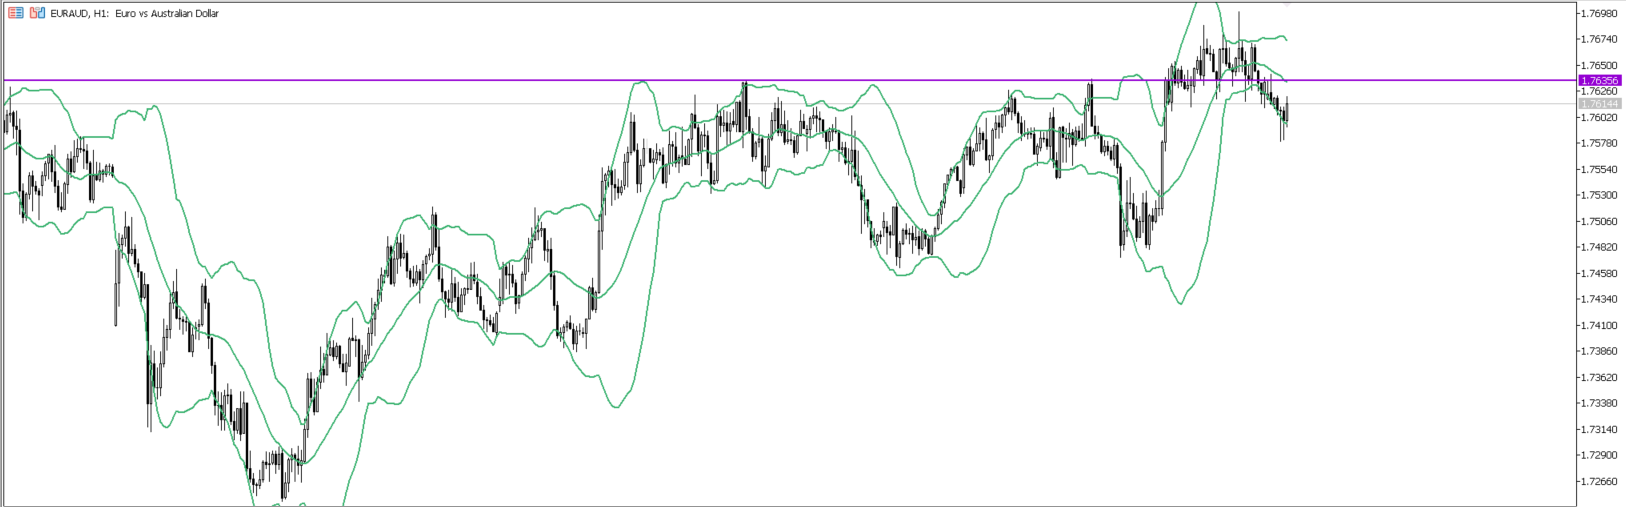Click the latest candlestick on the chart
The image size is (1626, 507).
click(x=1287, y=112)
